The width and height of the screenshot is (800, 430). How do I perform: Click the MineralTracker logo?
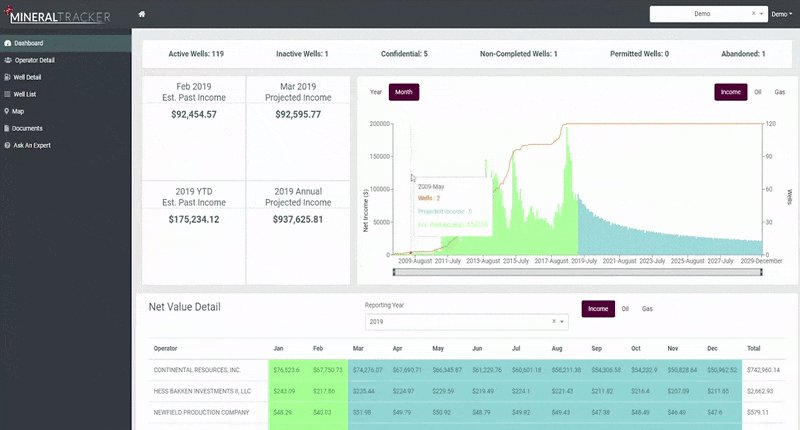tap(57, 15)
